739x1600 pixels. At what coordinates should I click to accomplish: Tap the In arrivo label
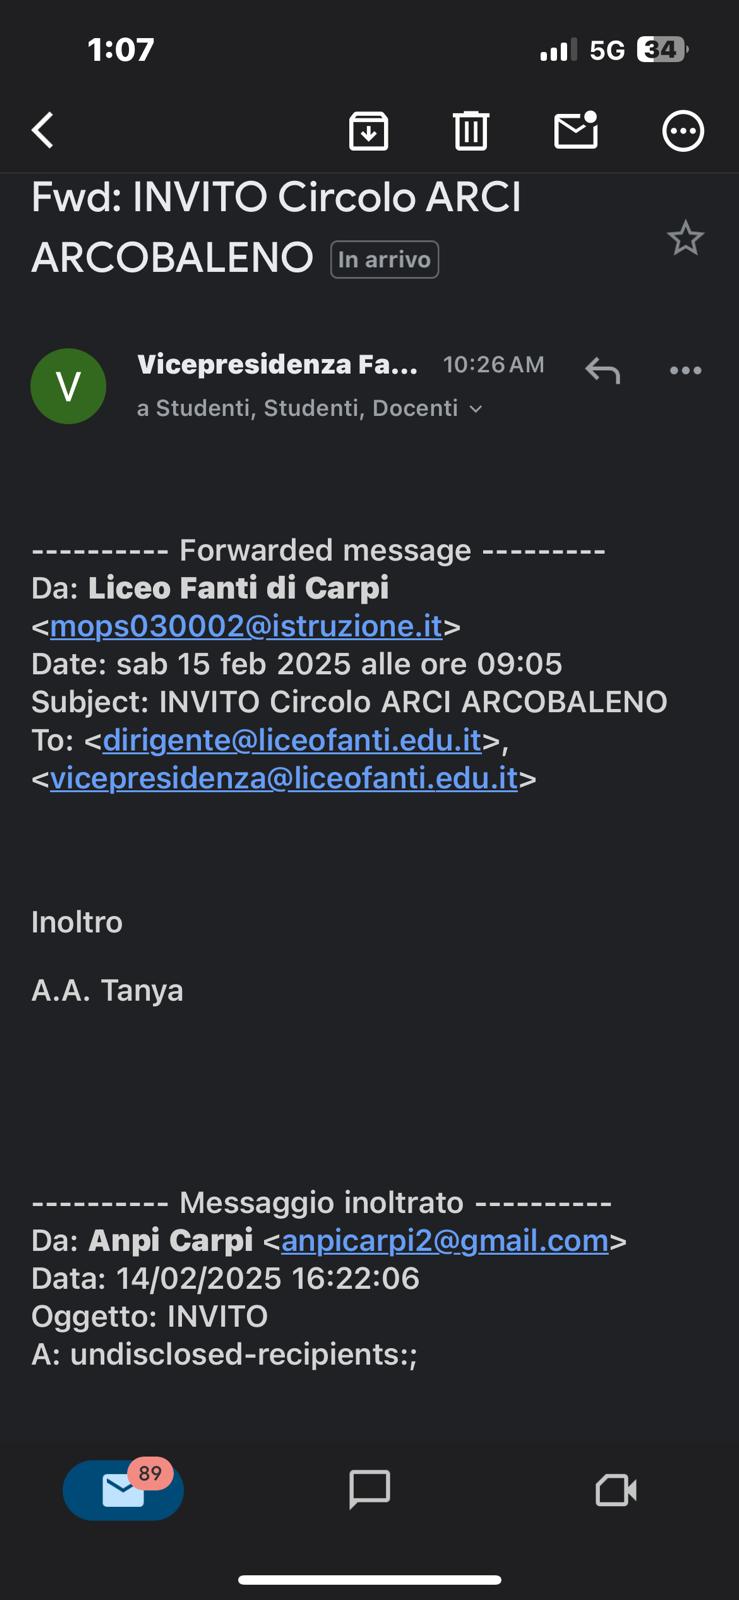click(384, 259)
